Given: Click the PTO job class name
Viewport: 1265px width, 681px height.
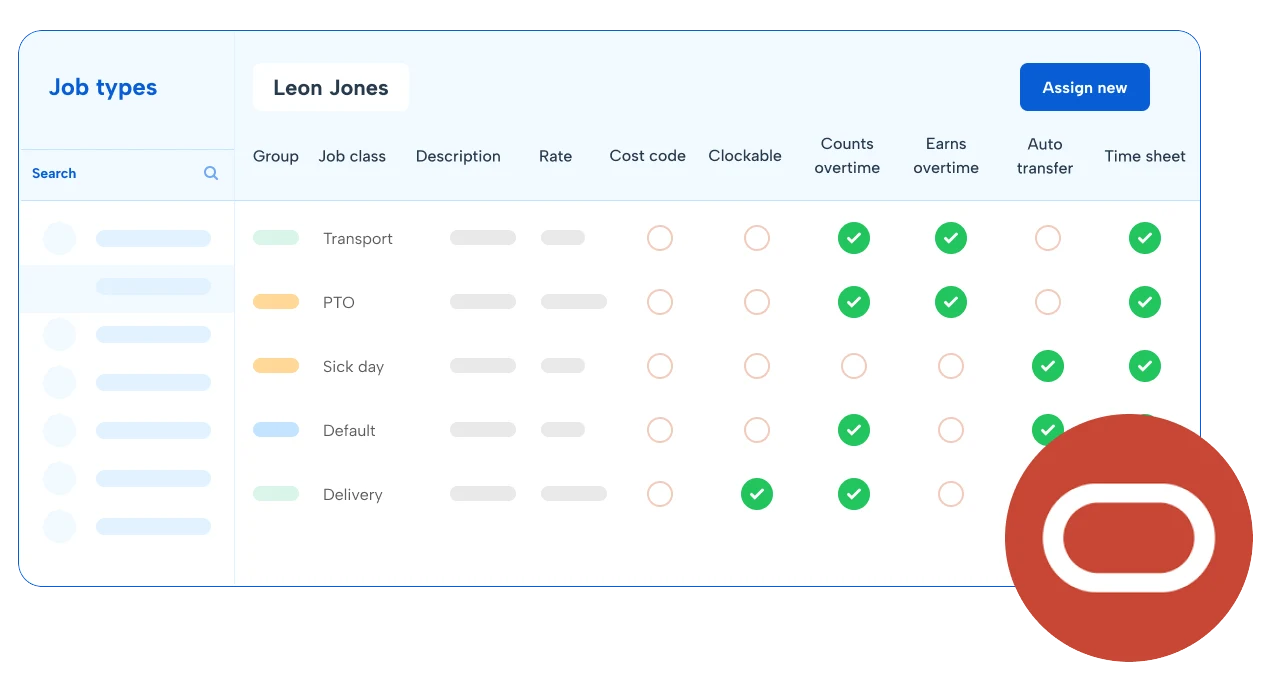Looking at the screenshot, I should (x=339, y=303).
